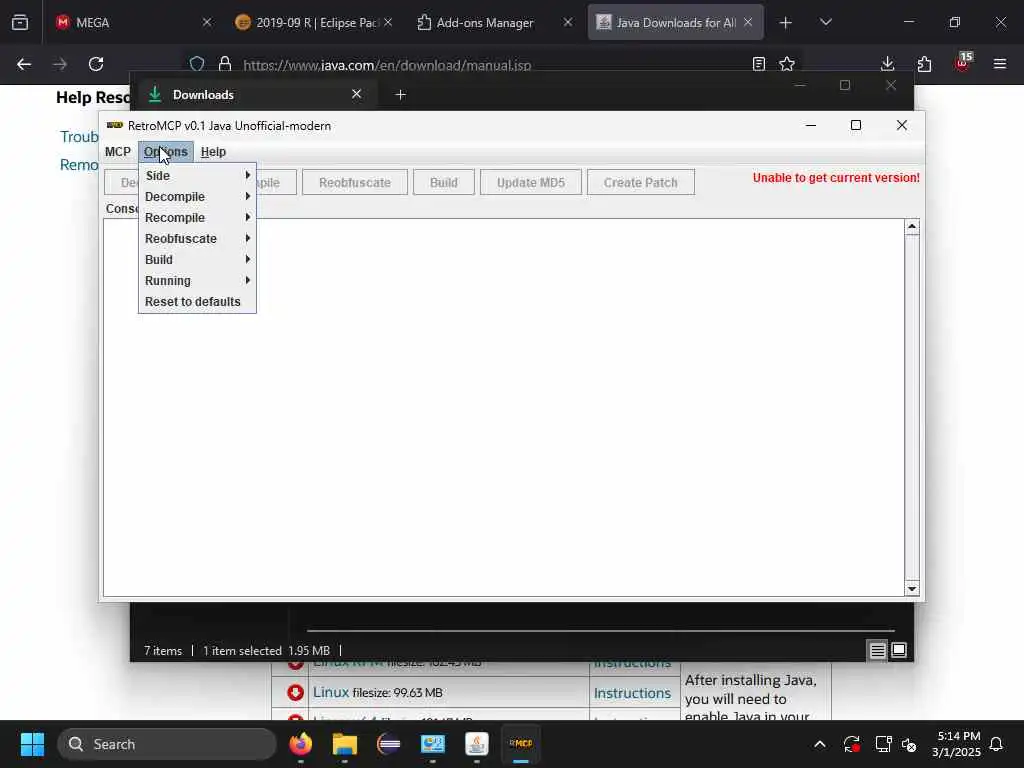Click 'Unable to get current version!' message

point(836,178)
